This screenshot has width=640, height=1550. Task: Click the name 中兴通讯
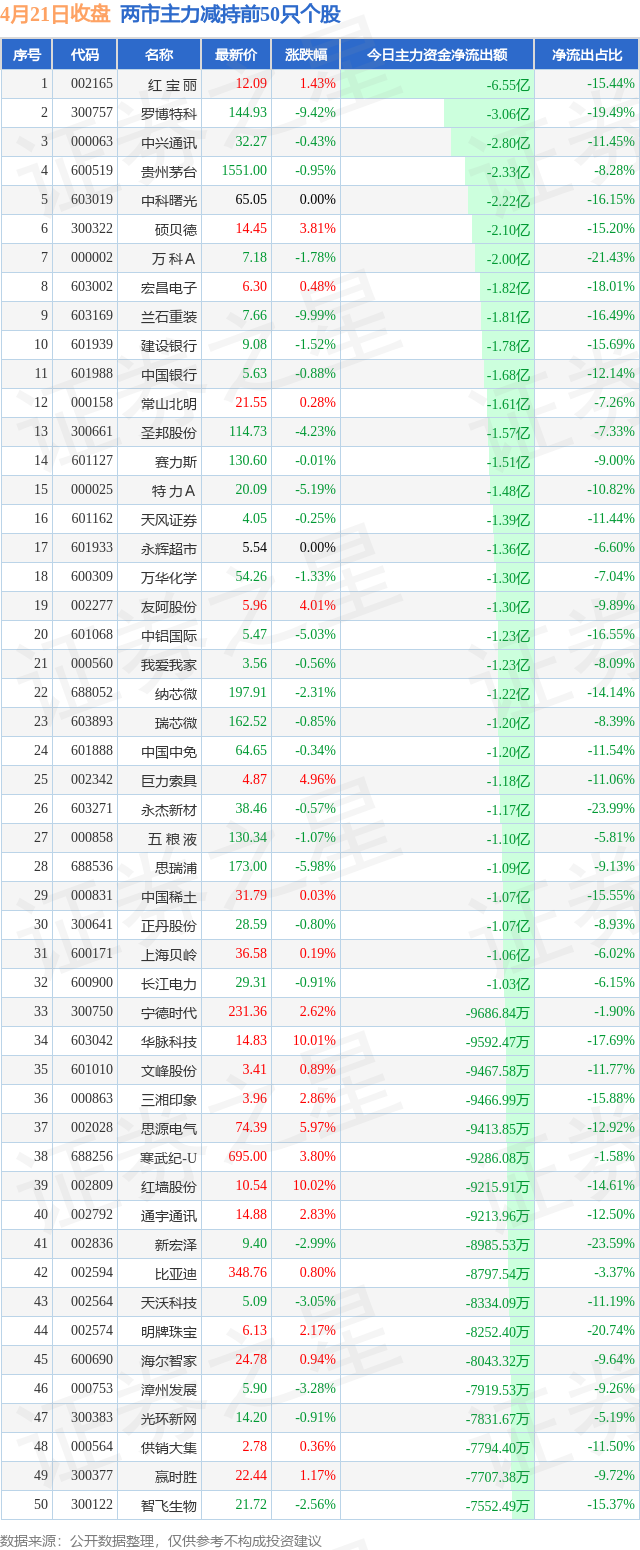coord(169,142)
